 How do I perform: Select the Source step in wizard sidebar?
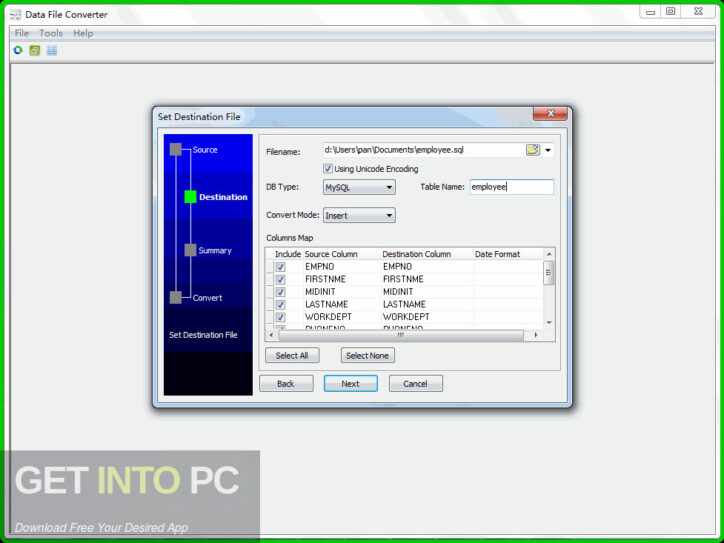[x=205, y=150]
